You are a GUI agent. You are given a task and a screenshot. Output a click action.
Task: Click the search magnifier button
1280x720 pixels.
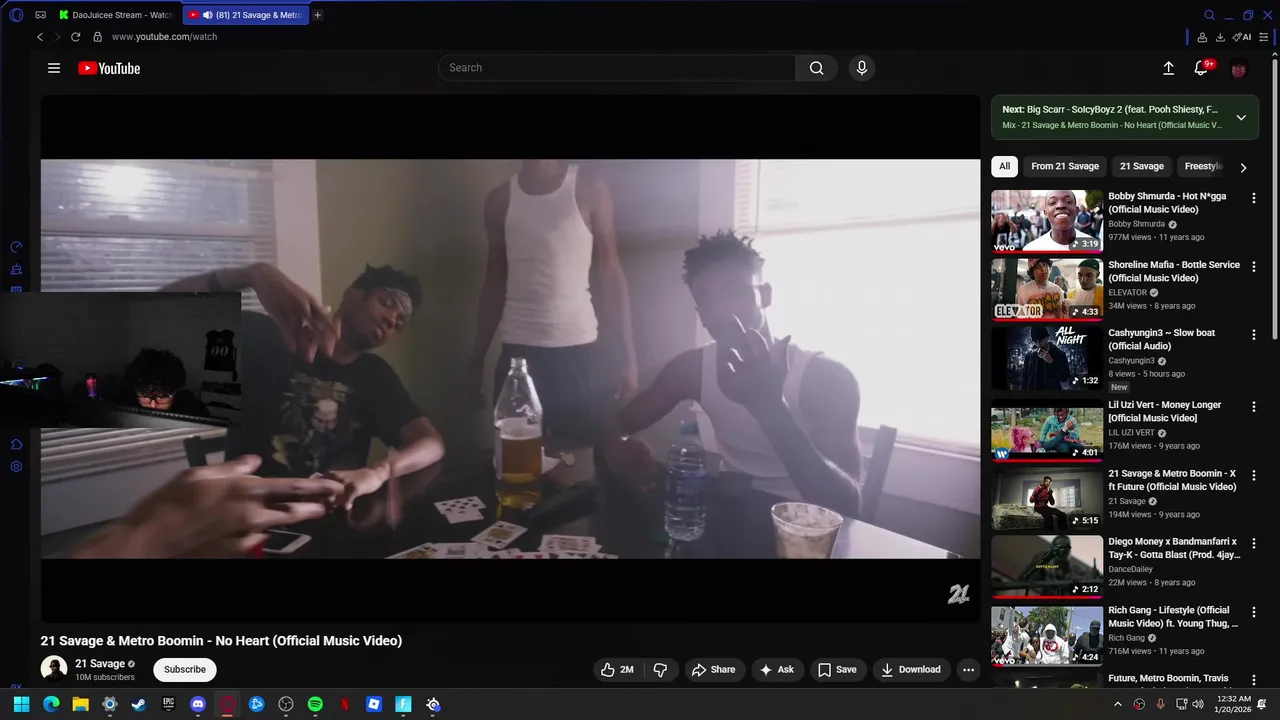pos(816,68)
